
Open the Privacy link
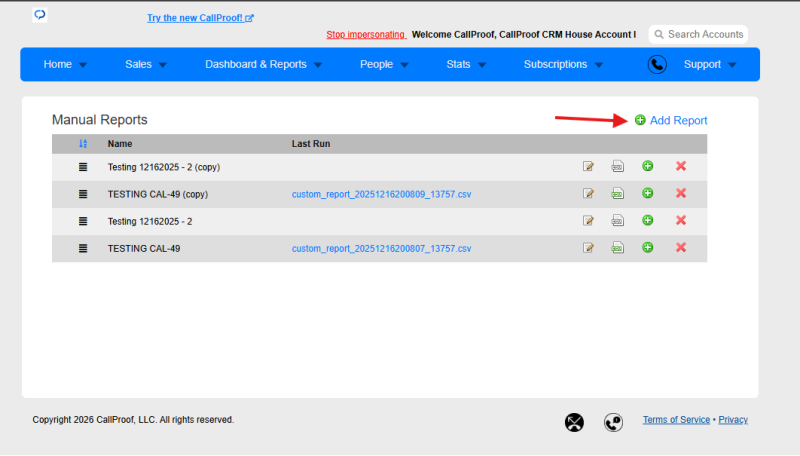733,419
